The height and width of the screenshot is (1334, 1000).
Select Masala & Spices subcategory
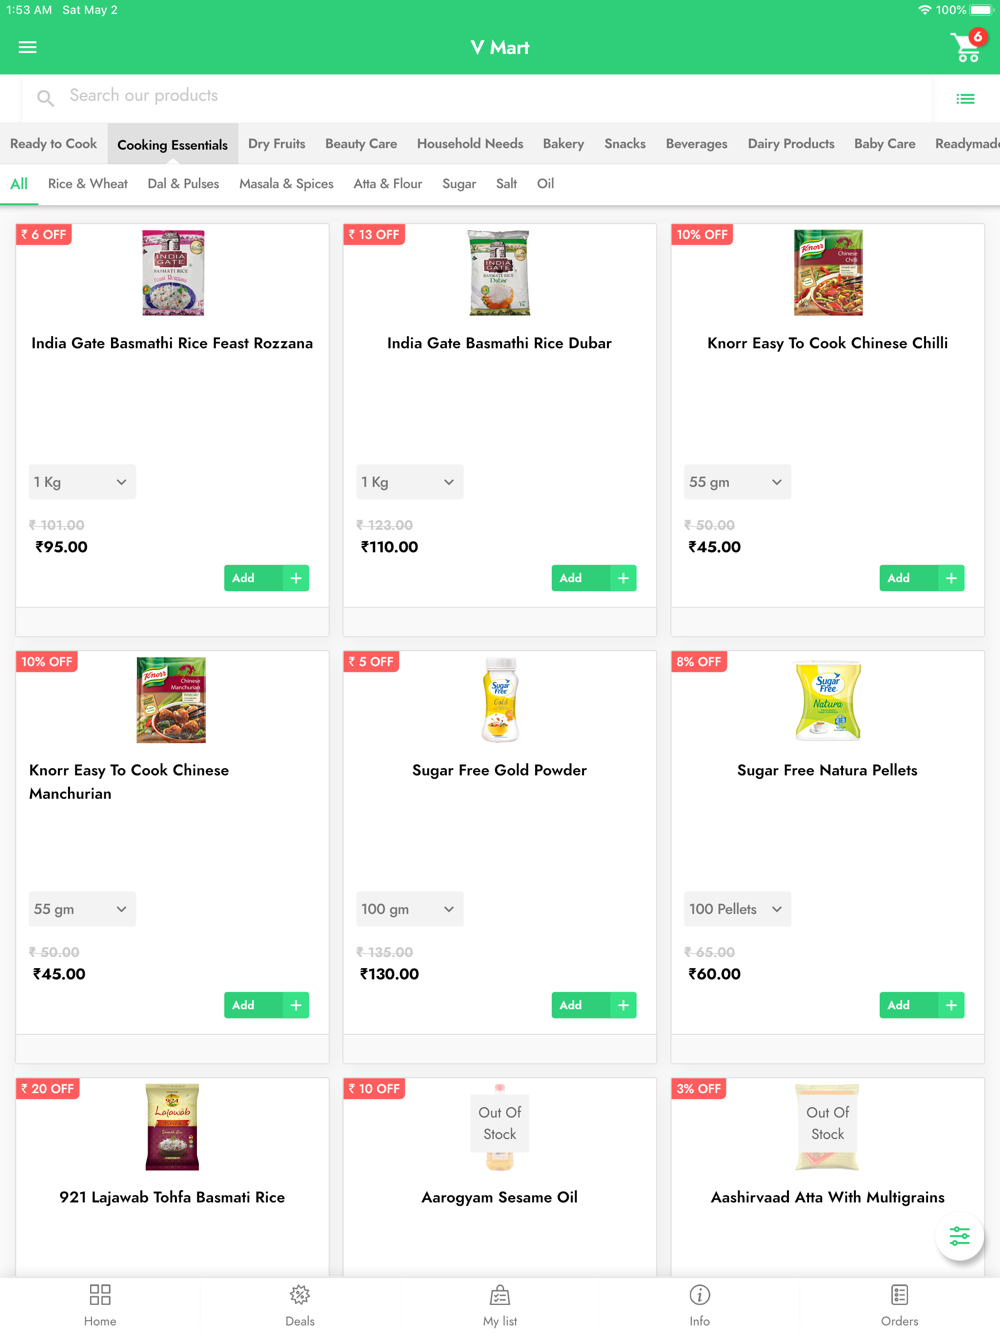click(x=286, y=184)
